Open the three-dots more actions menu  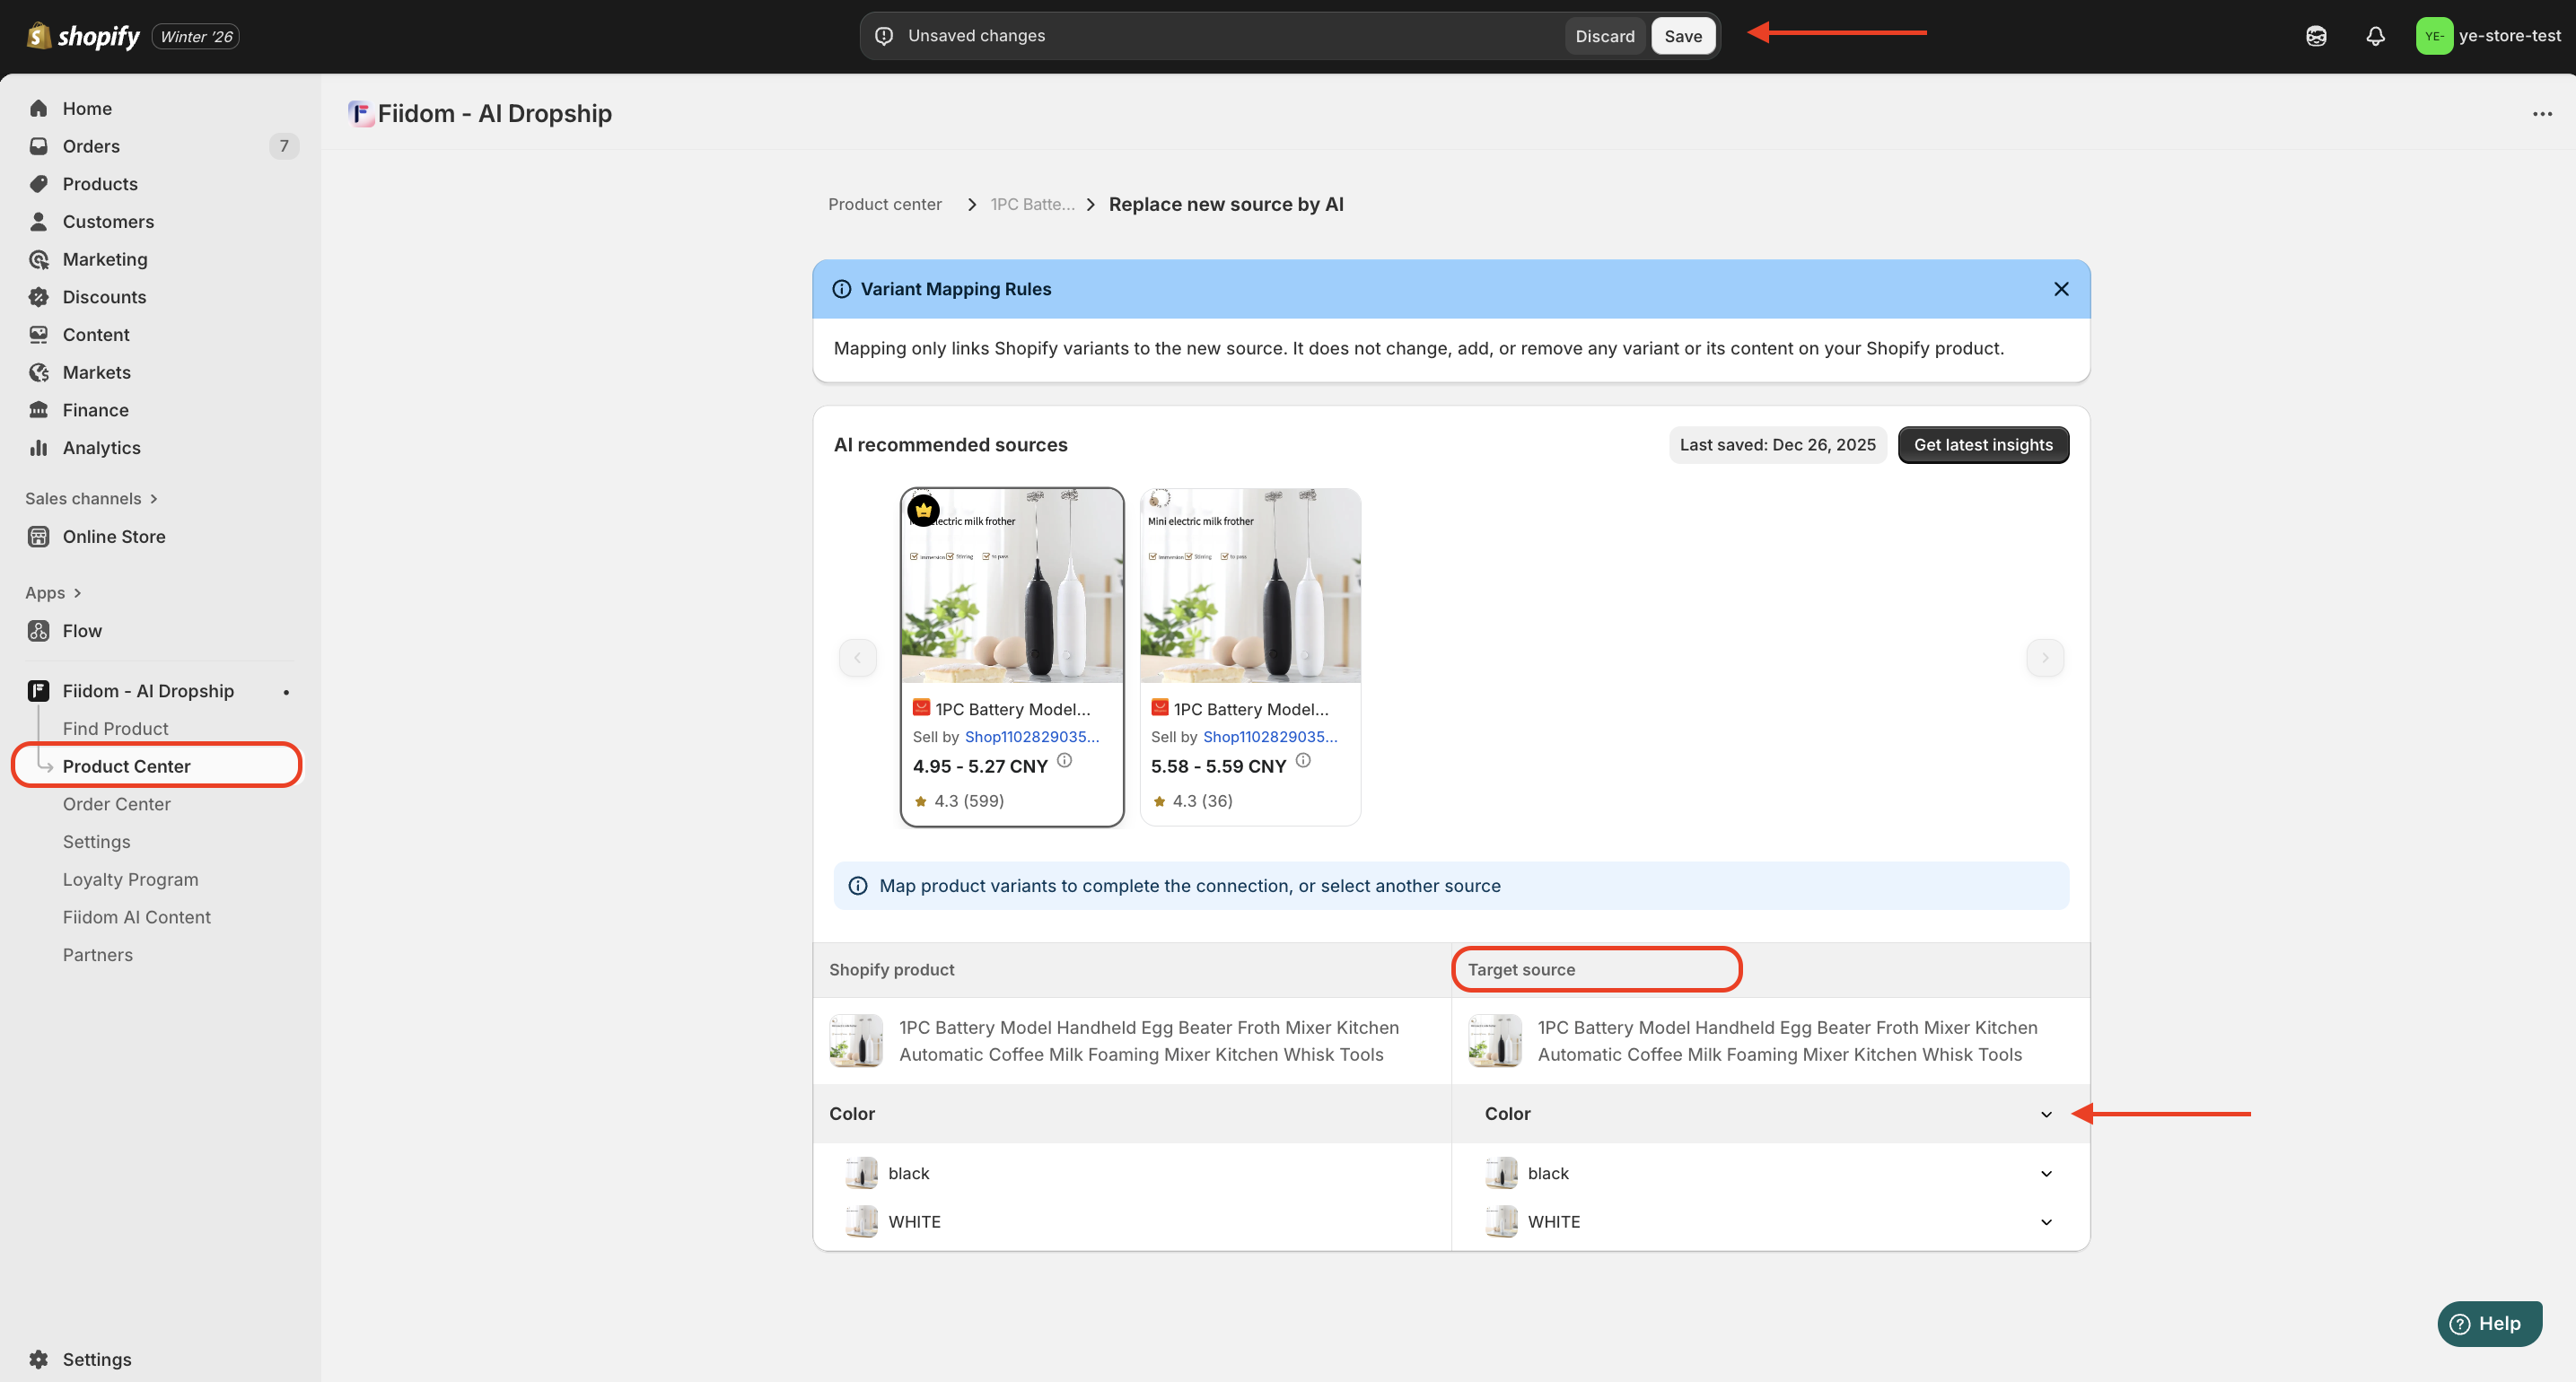pos(2542,114)
